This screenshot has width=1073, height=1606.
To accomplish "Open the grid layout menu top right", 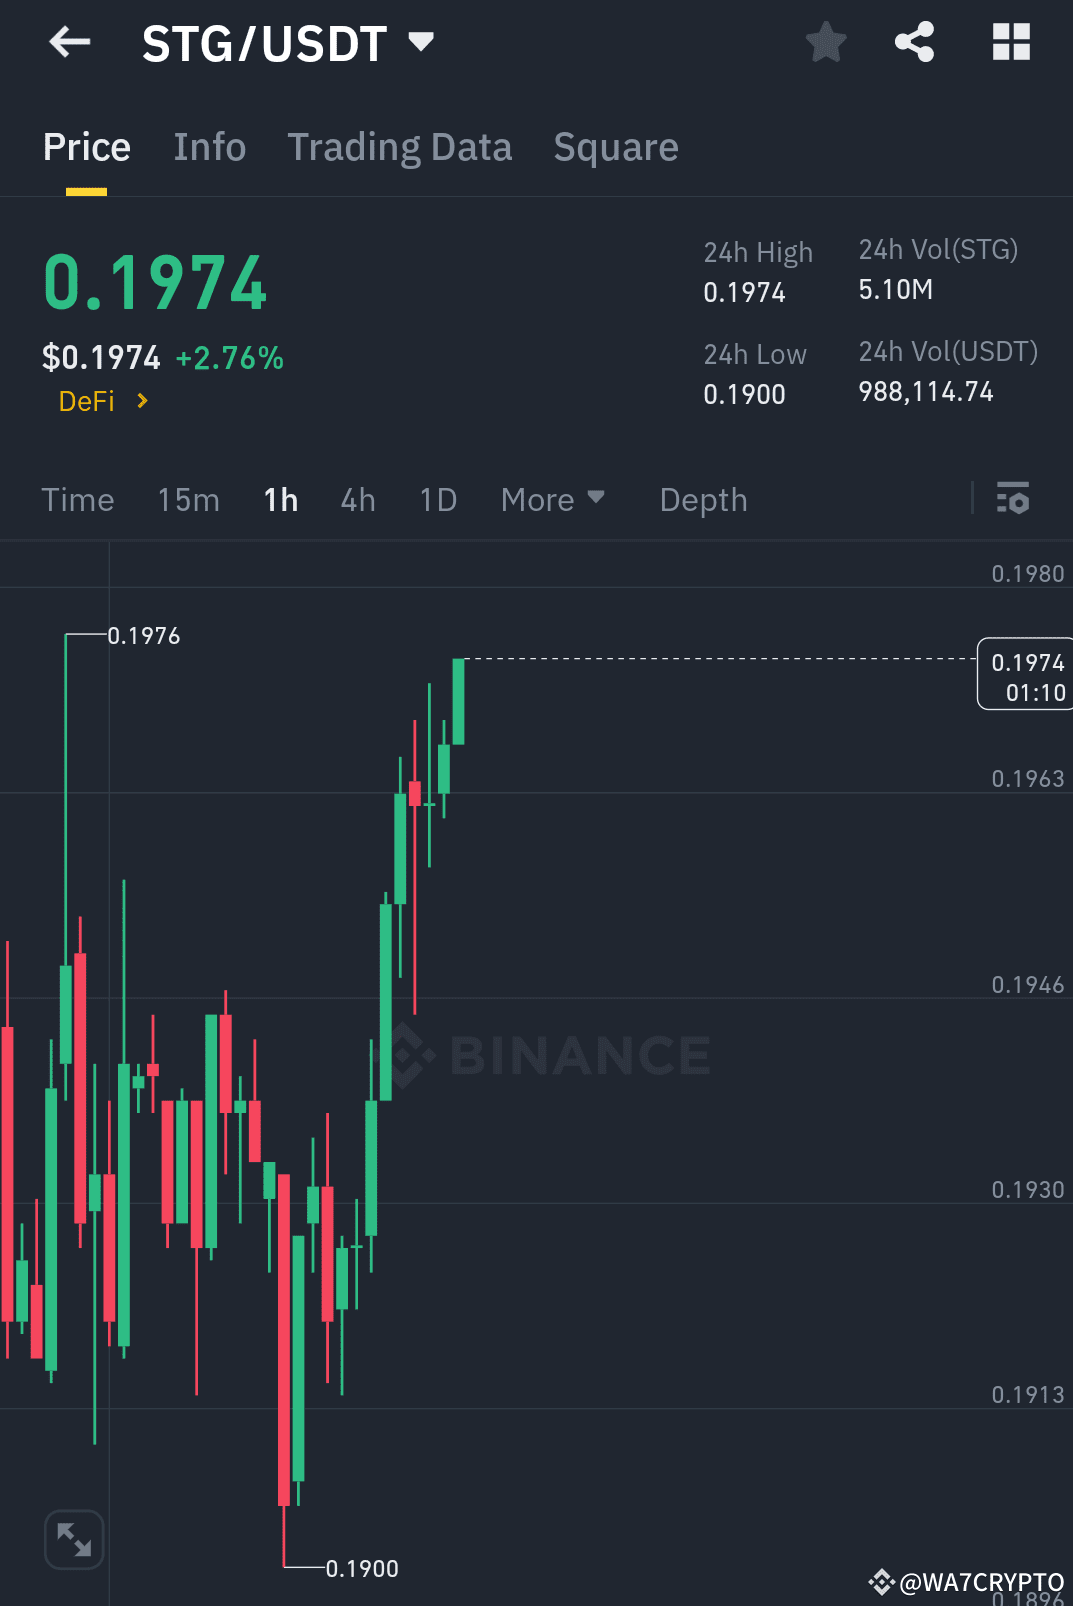I will click(x=1010, y=42).
